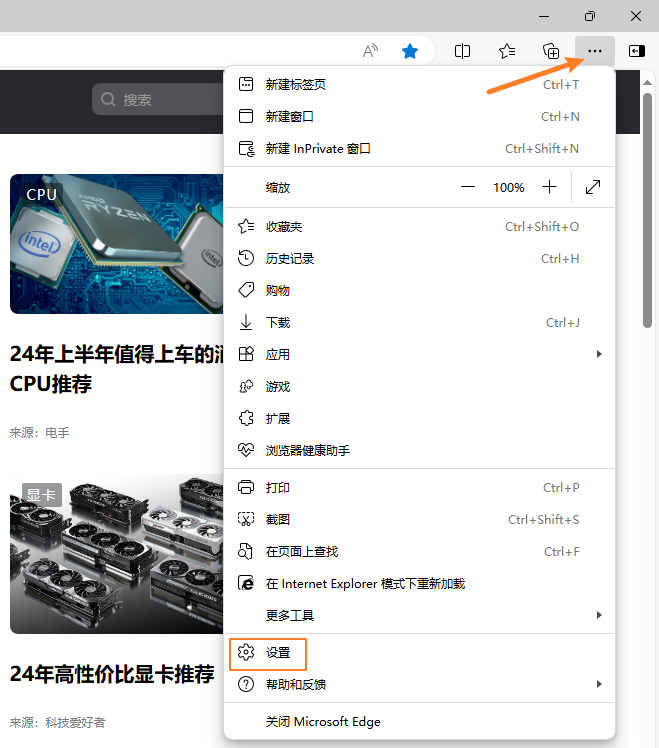Open the favorites list toolbar icon
659x748 pixels.
pyautogui.click(x=507, y=51)
